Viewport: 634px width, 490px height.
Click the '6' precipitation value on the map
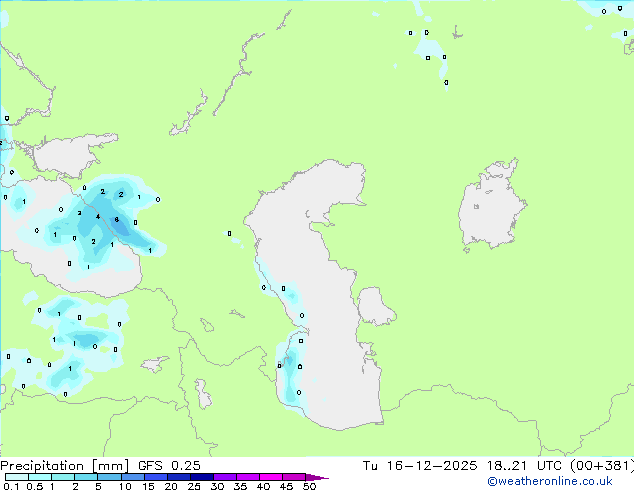click(116, 220)
